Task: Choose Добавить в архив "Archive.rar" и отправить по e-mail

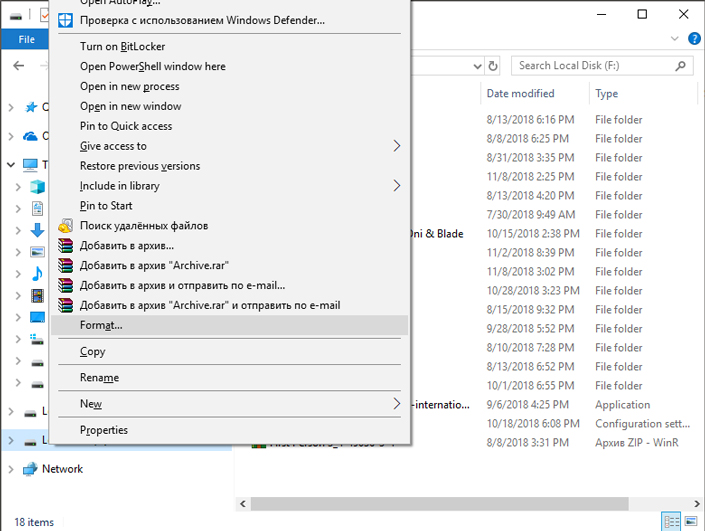Action: (229, 305)
